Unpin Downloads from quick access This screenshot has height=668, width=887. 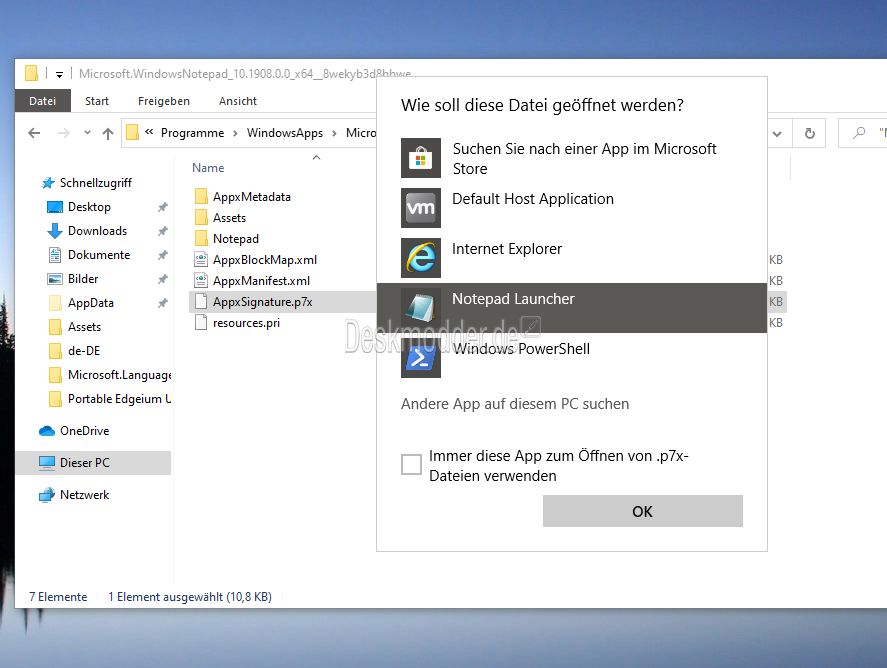pyautogui.click(x=162, y=231)
